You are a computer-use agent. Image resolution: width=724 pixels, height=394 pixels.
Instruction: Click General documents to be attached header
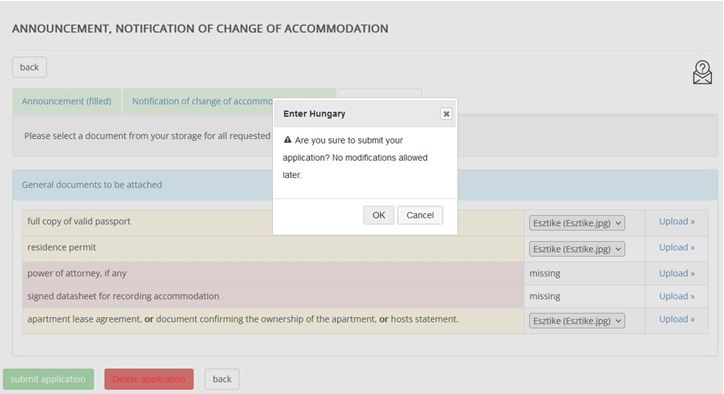(x=92, y=185)
